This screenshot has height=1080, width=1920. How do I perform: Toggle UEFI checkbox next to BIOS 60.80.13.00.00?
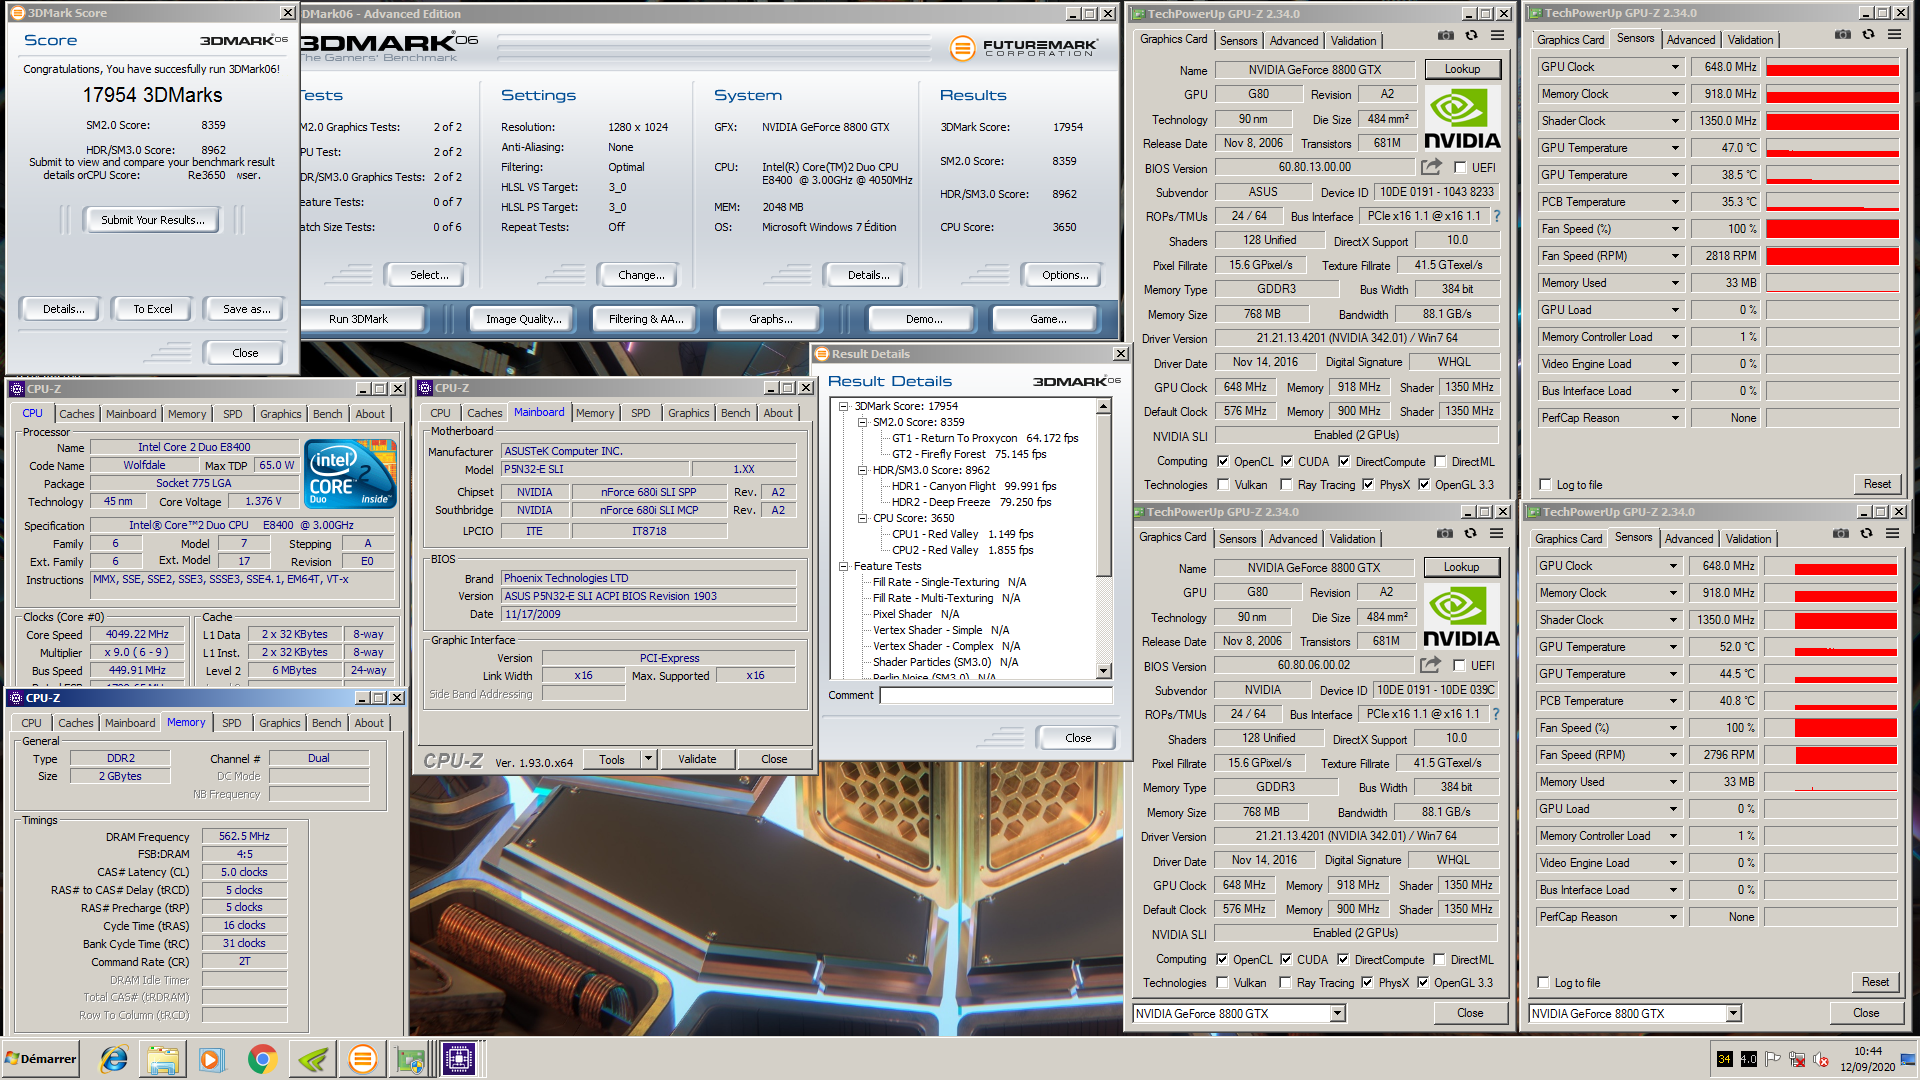(x=1460, y=168)
